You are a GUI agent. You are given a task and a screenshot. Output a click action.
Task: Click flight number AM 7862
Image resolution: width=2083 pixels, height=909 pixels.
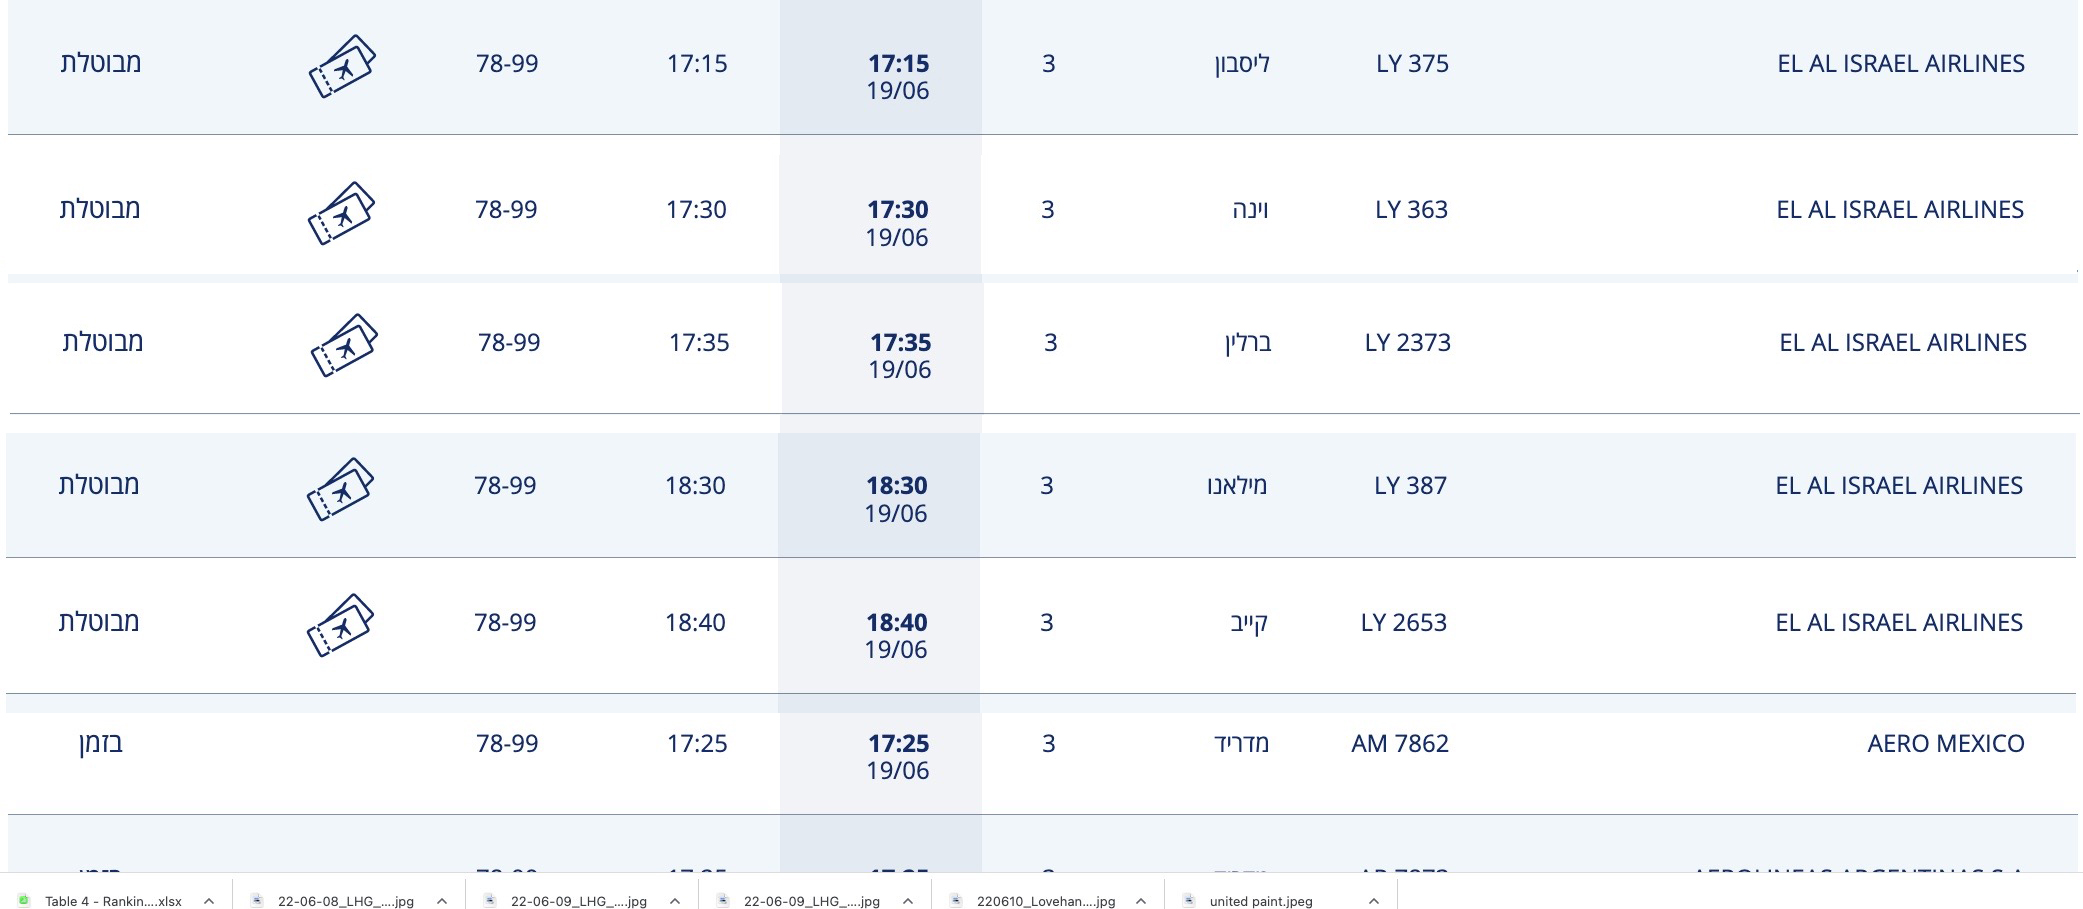pos(1399,744)
